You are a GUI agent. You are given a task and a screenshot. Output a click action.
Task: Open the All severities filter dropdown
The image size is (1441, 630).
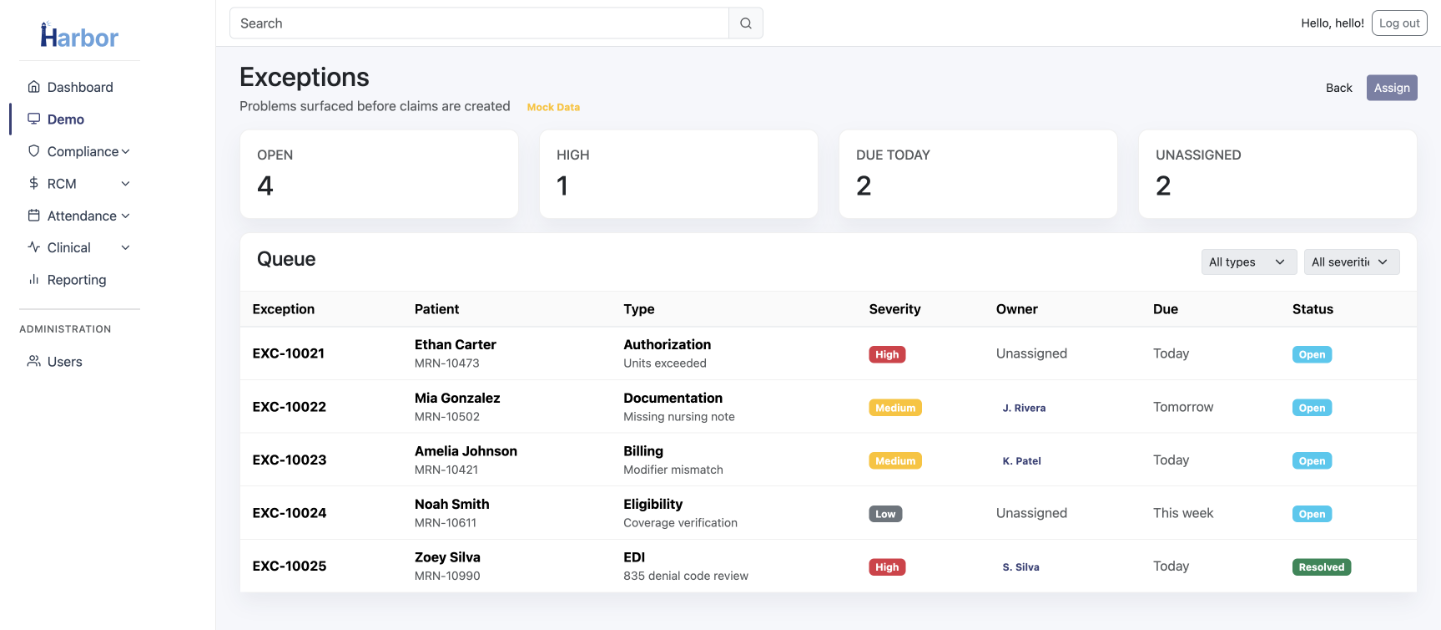click(1351, 261)
